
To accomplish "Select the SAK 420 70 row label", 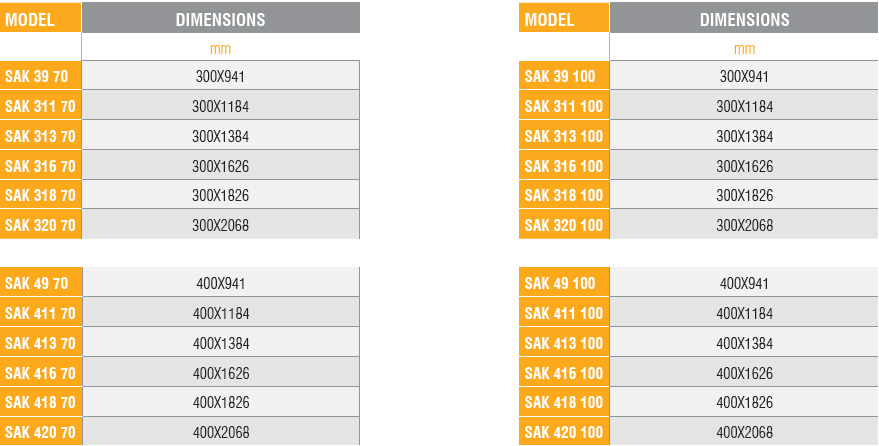I will pos(41,431).
